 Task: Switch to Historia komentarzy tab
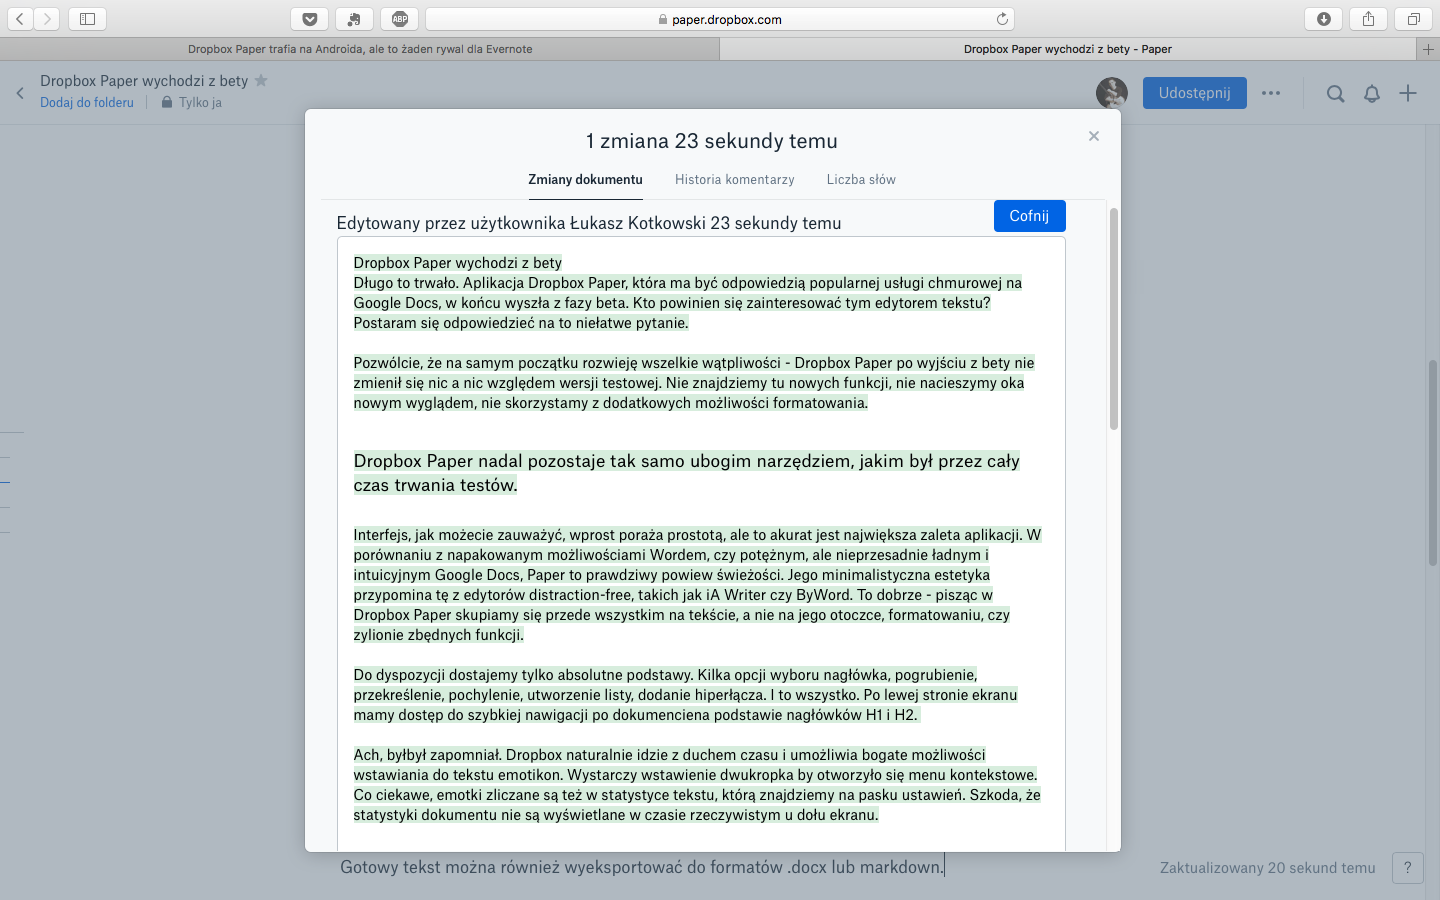735,179
